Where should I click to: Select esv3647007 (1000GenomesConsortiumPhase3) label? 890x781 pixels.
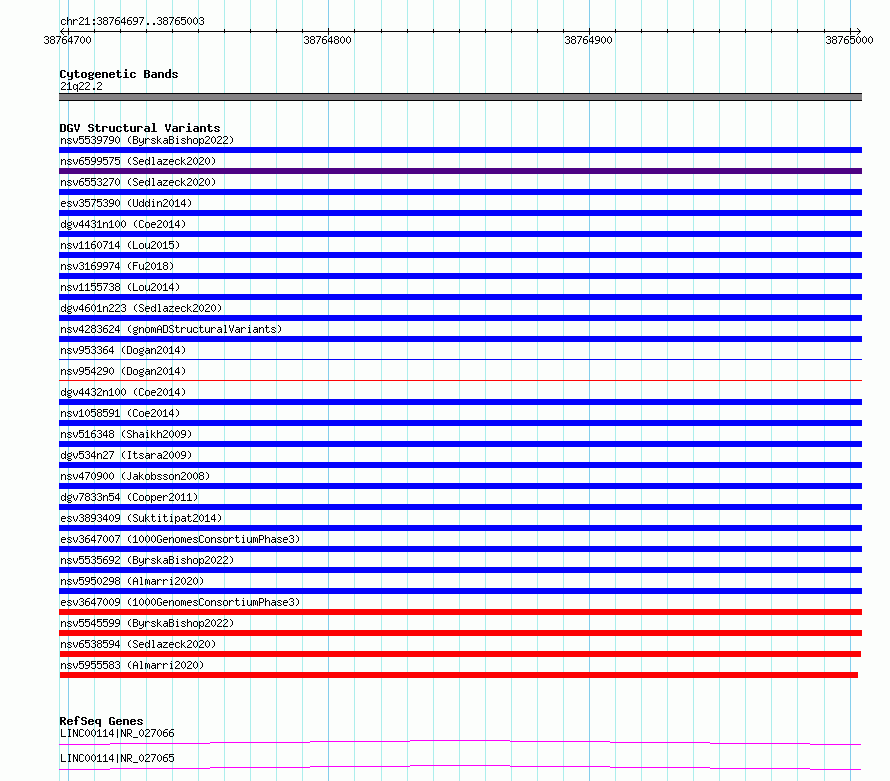coord(180,539)
